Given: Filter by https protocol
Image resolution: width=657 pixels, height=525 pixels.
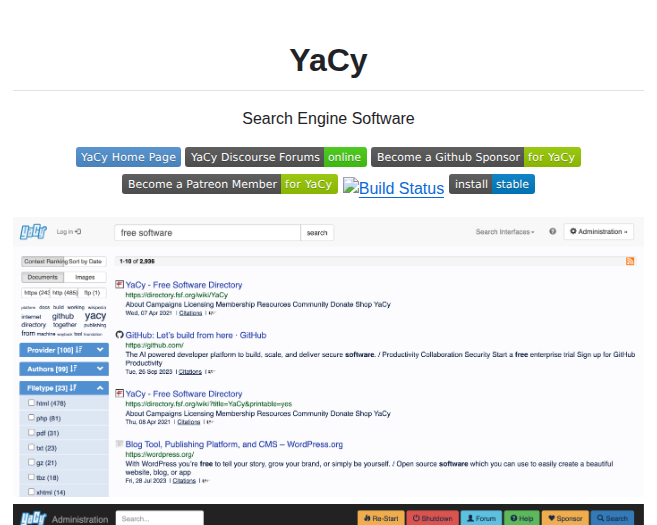Looking at the screenshot, I should (36, 292).
